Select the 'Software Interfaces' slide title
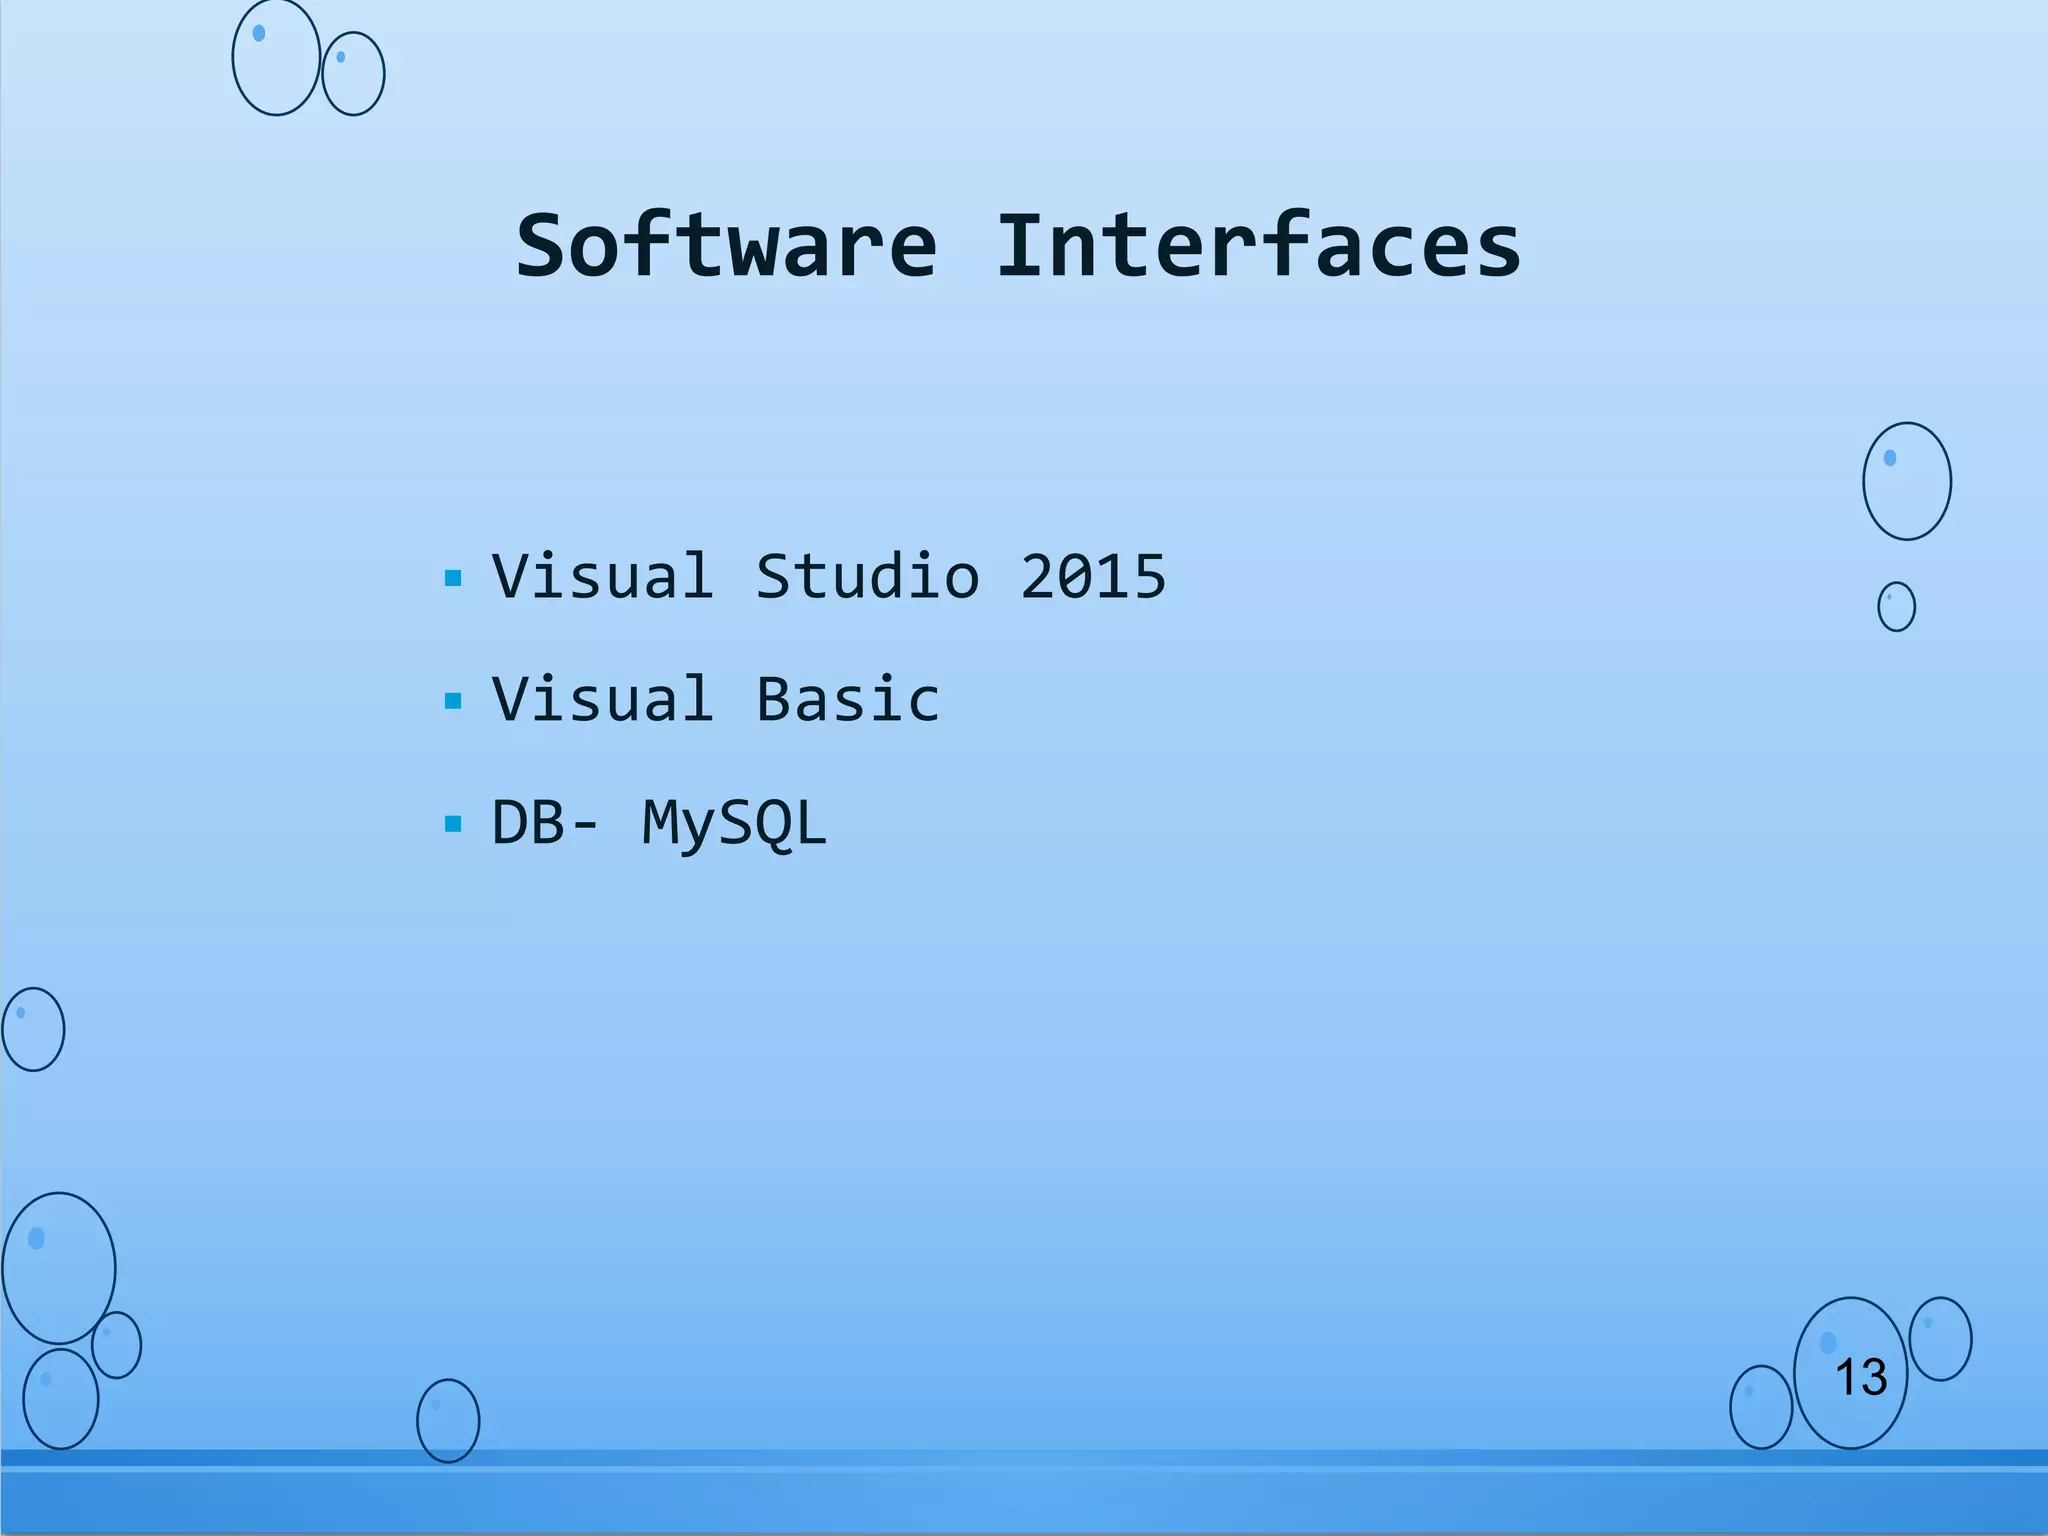The width and height of the screenshot is (2048, 1536). coord(1018,246)
